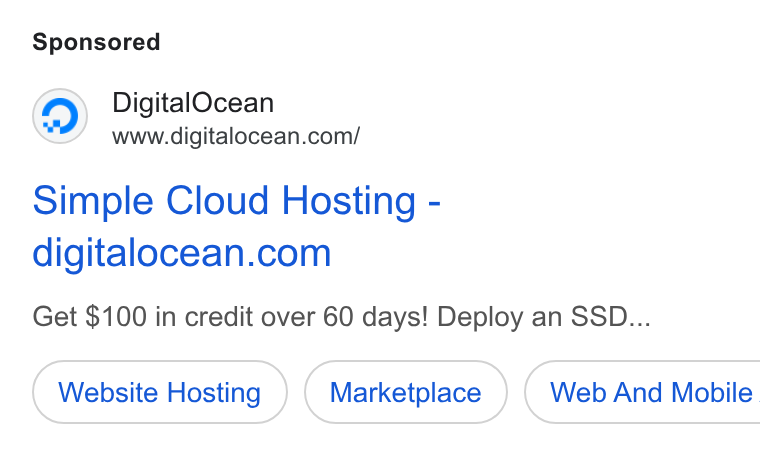Select the Website Hosting chip
The width and height of the screenshot is (760, 456).
(160, 392)
